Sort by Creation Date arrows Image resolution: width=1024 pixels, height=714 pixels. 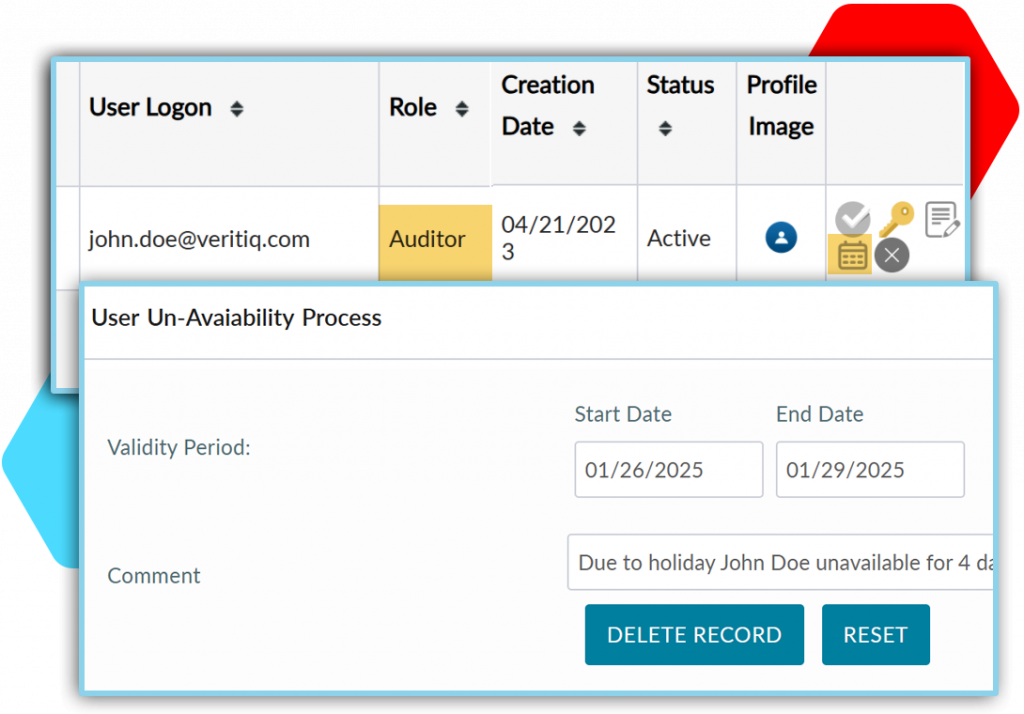(x=579, y=129)
